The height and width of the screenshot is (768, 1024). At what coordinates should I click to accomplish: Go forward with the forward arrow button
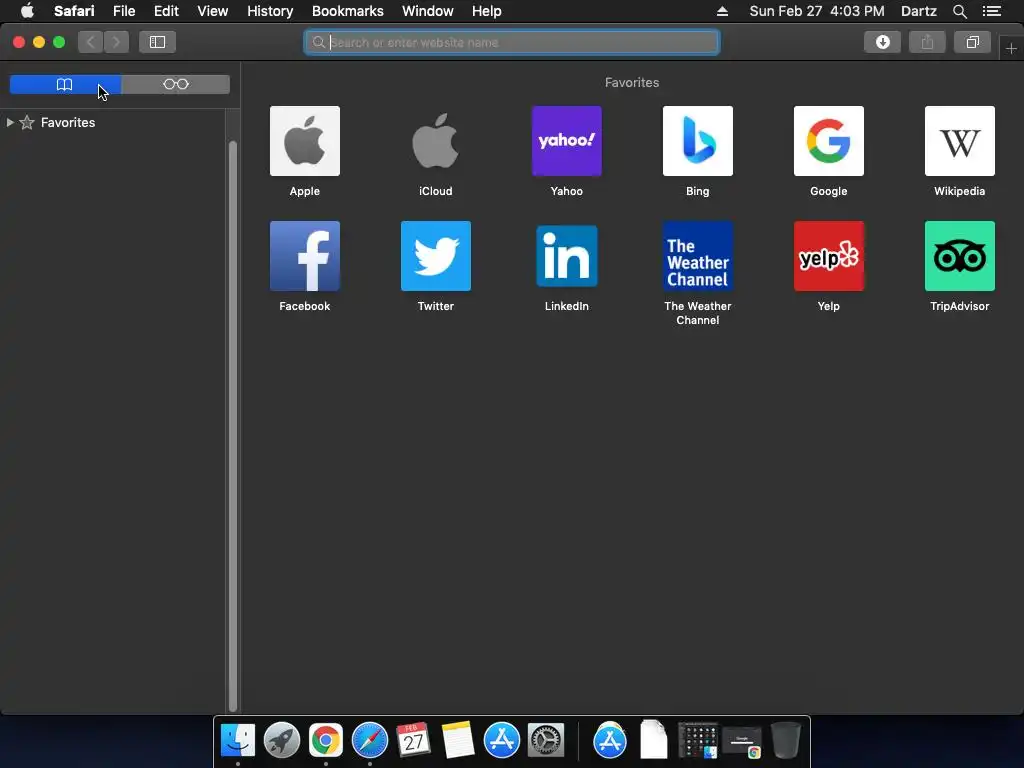coord(116,42)
